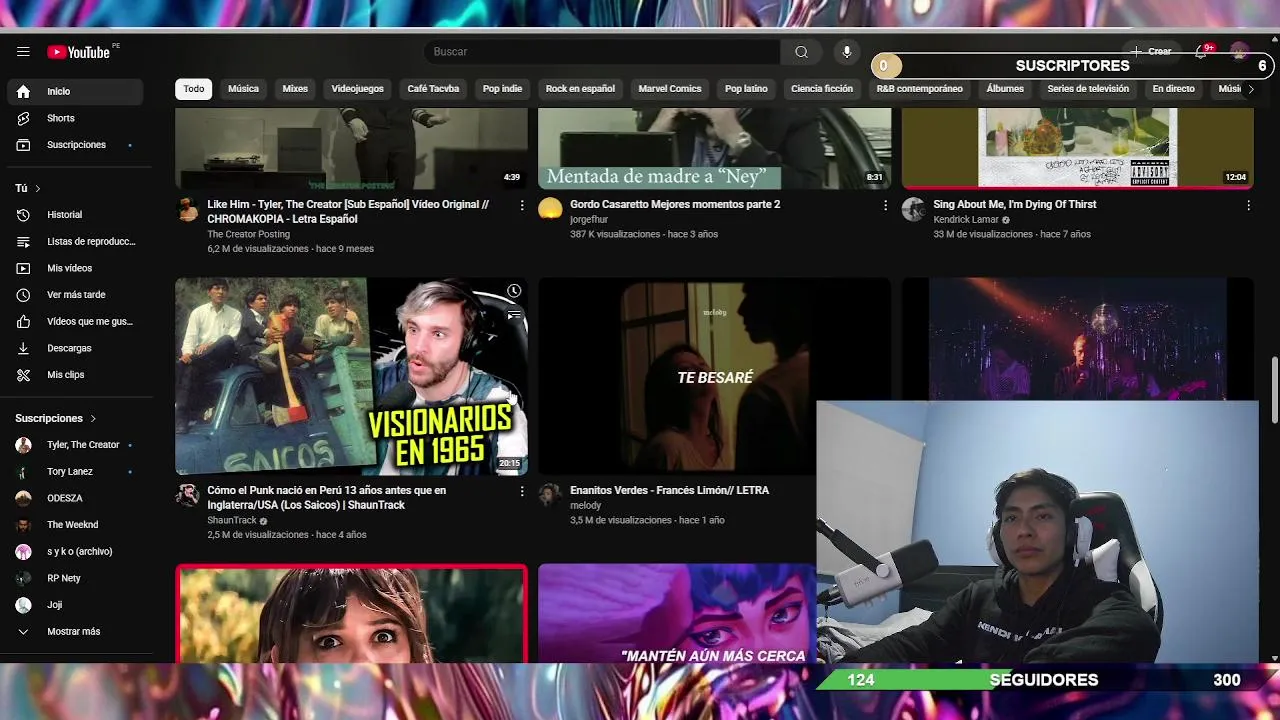Select Ciencia ficción chip

[822, 89]
